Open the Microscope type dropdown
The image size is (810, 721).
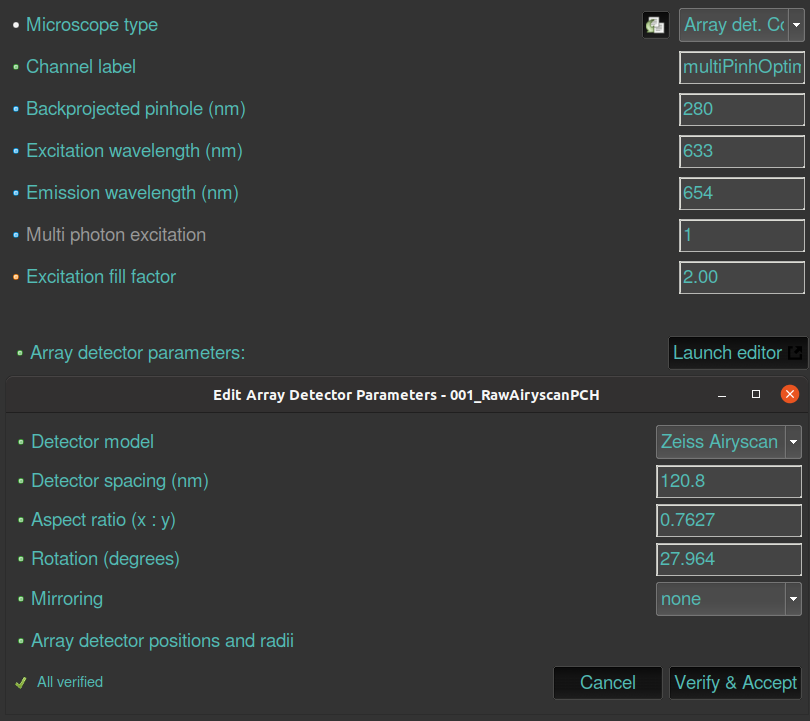[x=742, y=25]
